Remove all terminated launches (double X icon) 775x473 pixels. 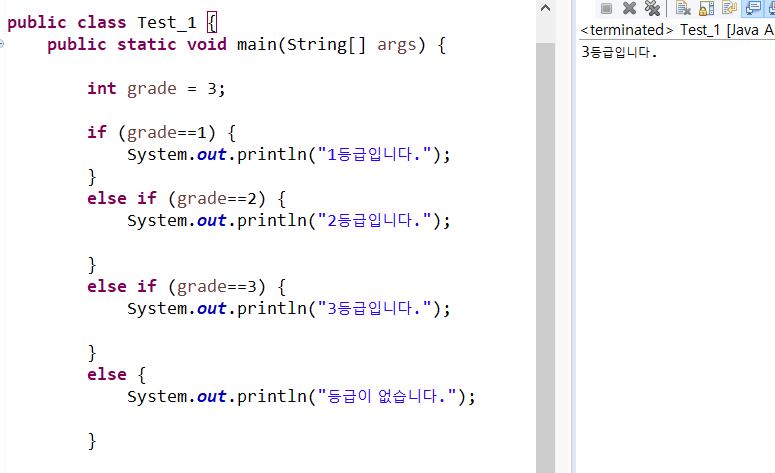pos(652,8)
